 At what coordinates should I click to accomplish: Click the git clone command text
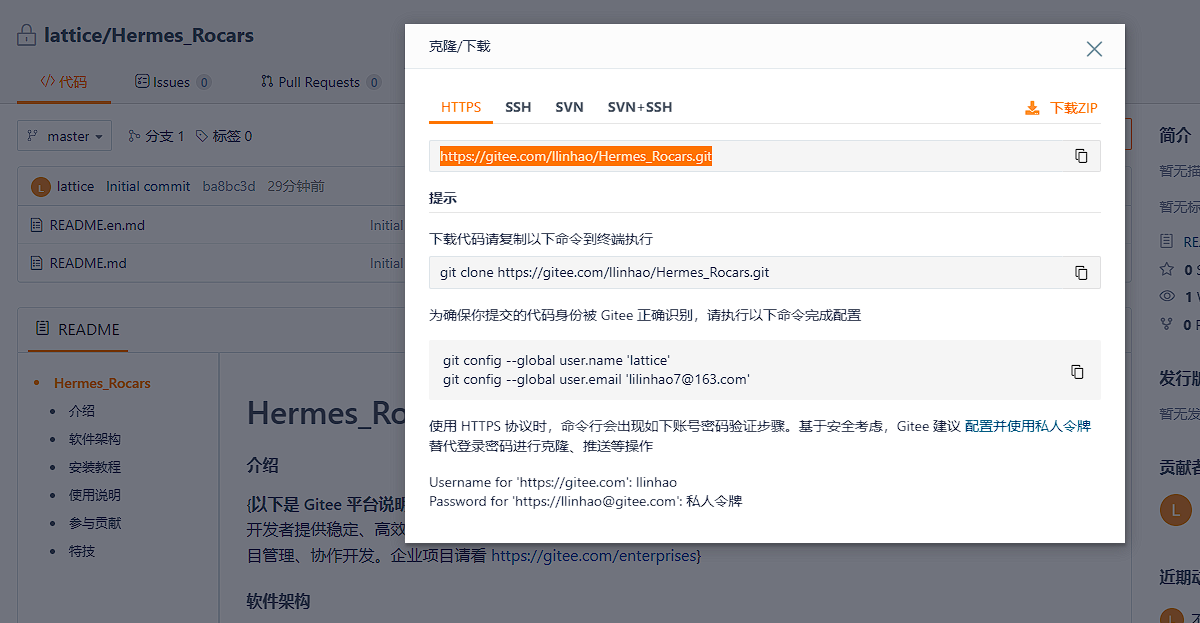(x=604, y=272)
